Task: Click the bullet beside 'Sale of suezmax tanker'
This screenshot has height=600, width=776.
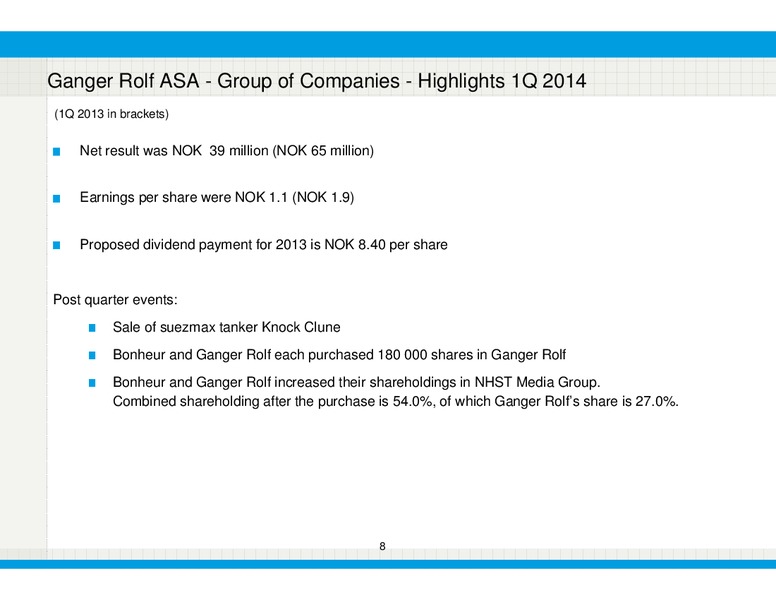Action: point(92,328)
